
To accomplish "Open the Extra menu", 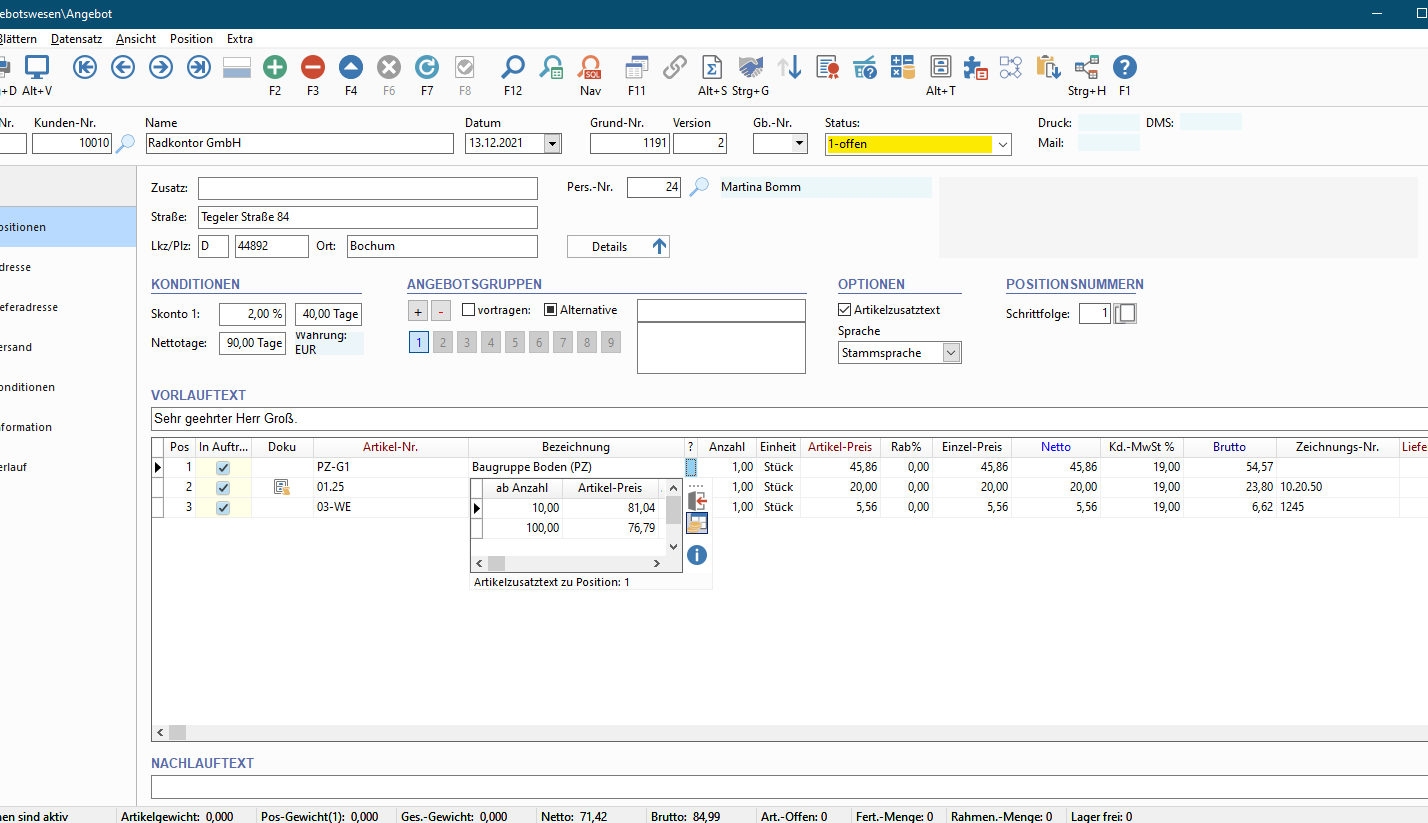I will [240, 39].
